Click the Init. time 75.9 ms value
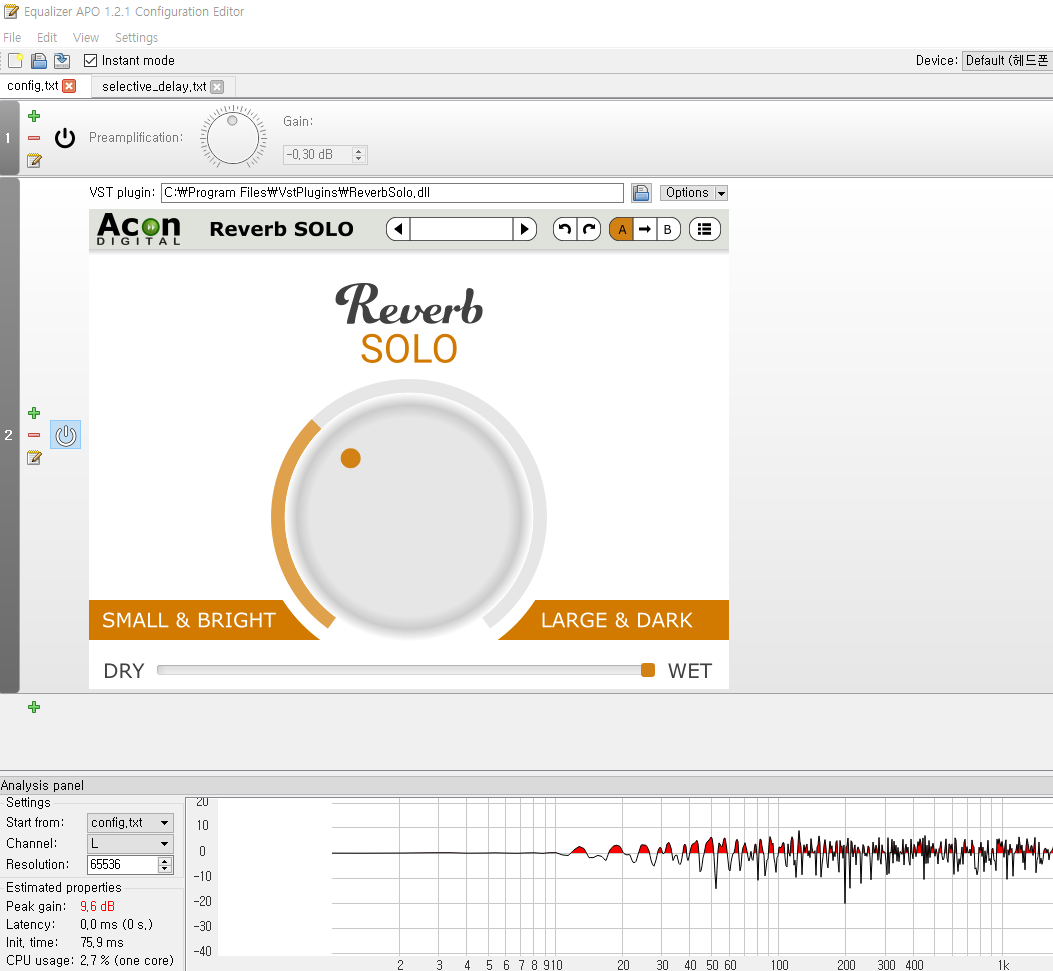This screenshot has height=971, width=1053. tap(102, 943)
